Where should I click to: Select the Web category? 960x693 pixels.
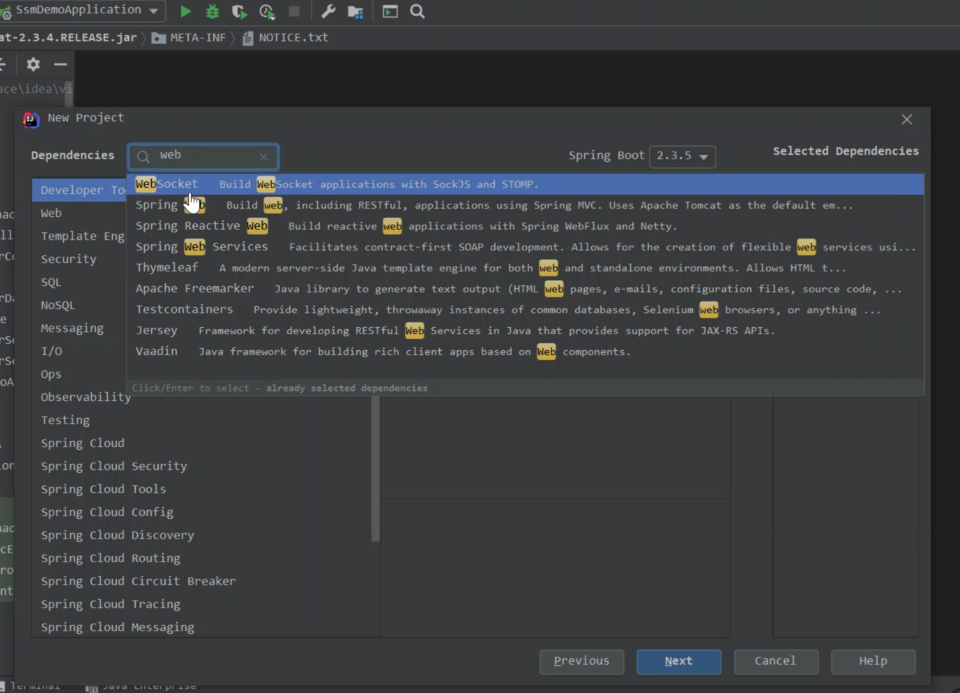point(80,213)
